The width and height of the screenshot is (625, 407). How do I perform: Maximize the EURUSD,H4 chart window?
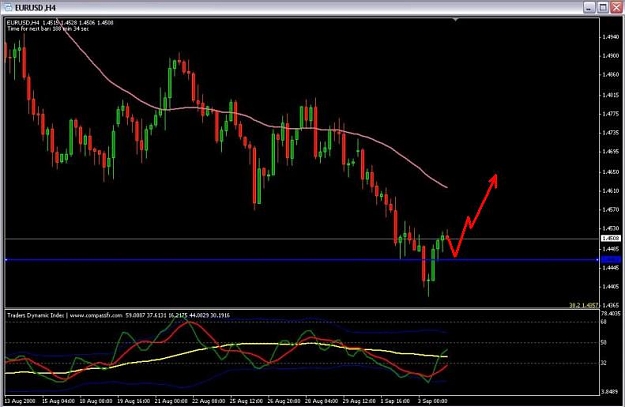point(603,7)
